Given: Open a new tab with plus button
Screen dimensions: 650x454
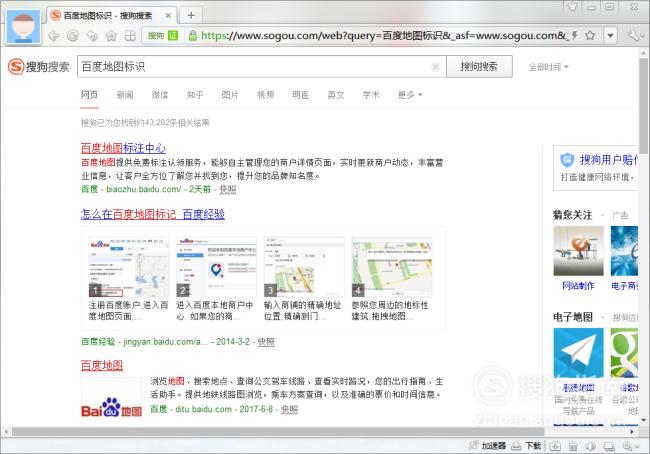Looking at the screenshot, I should 191,15.
